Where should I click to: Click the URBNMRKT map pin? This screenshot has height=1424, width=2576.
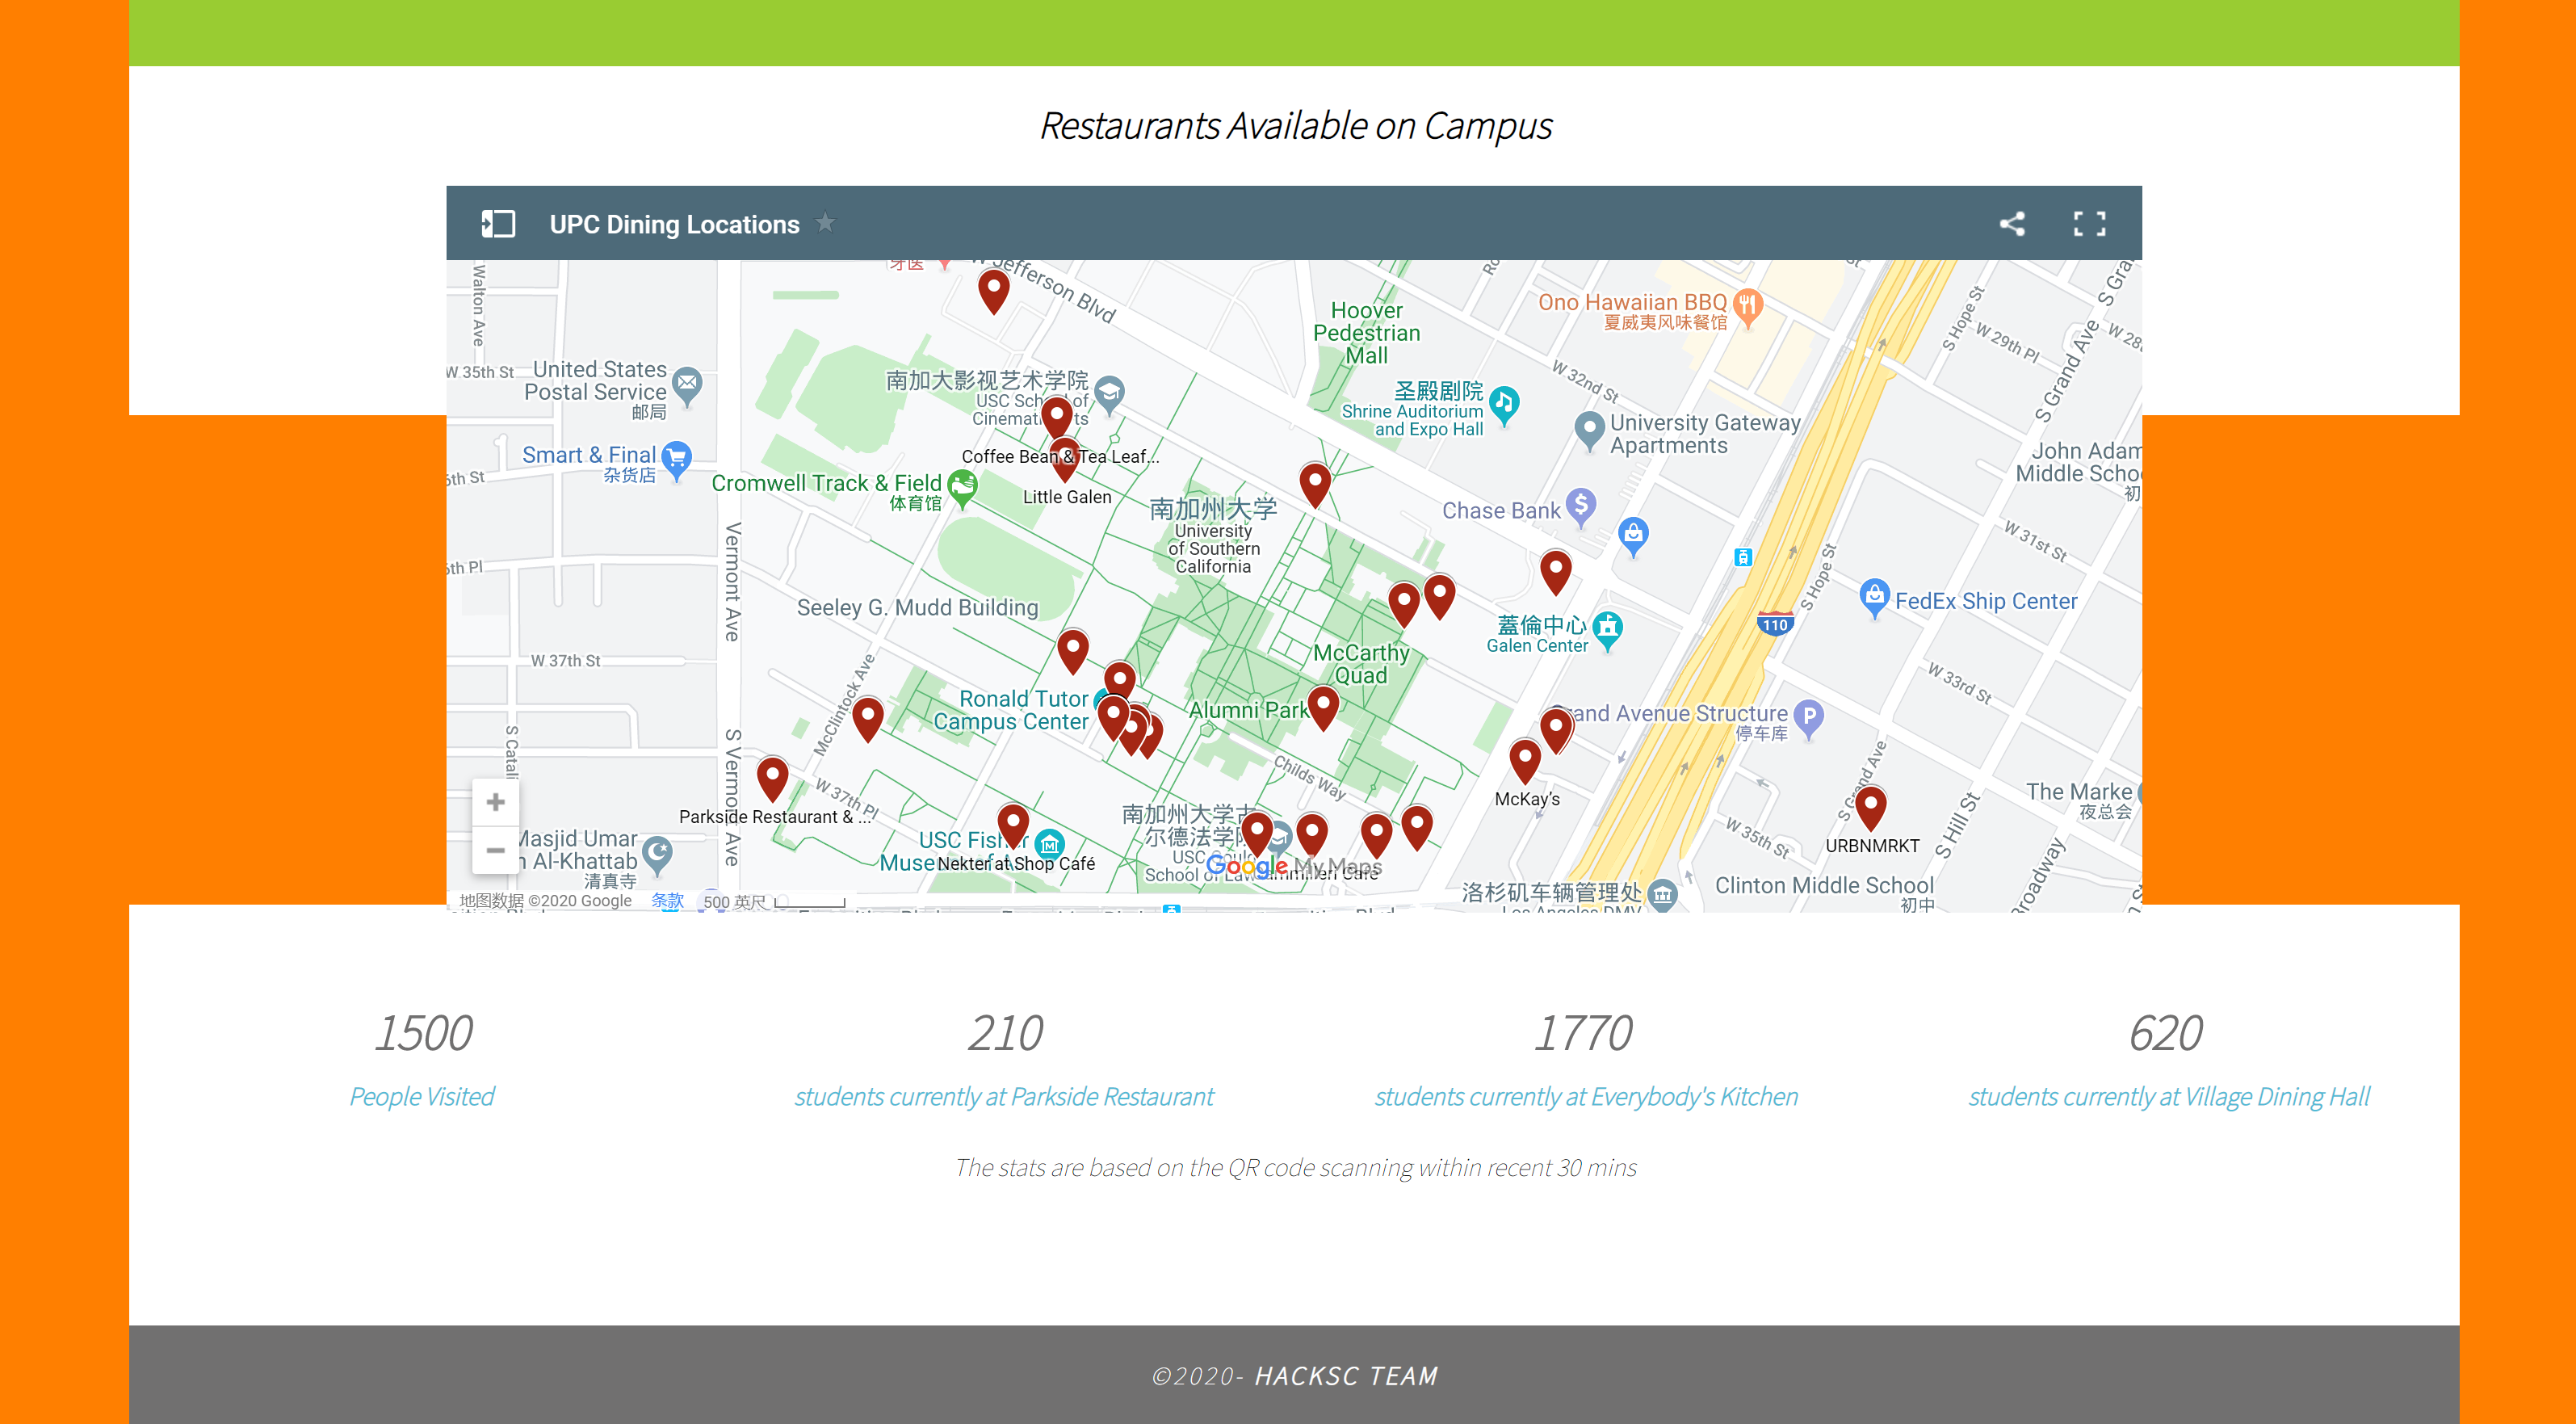coord(1870,805)
